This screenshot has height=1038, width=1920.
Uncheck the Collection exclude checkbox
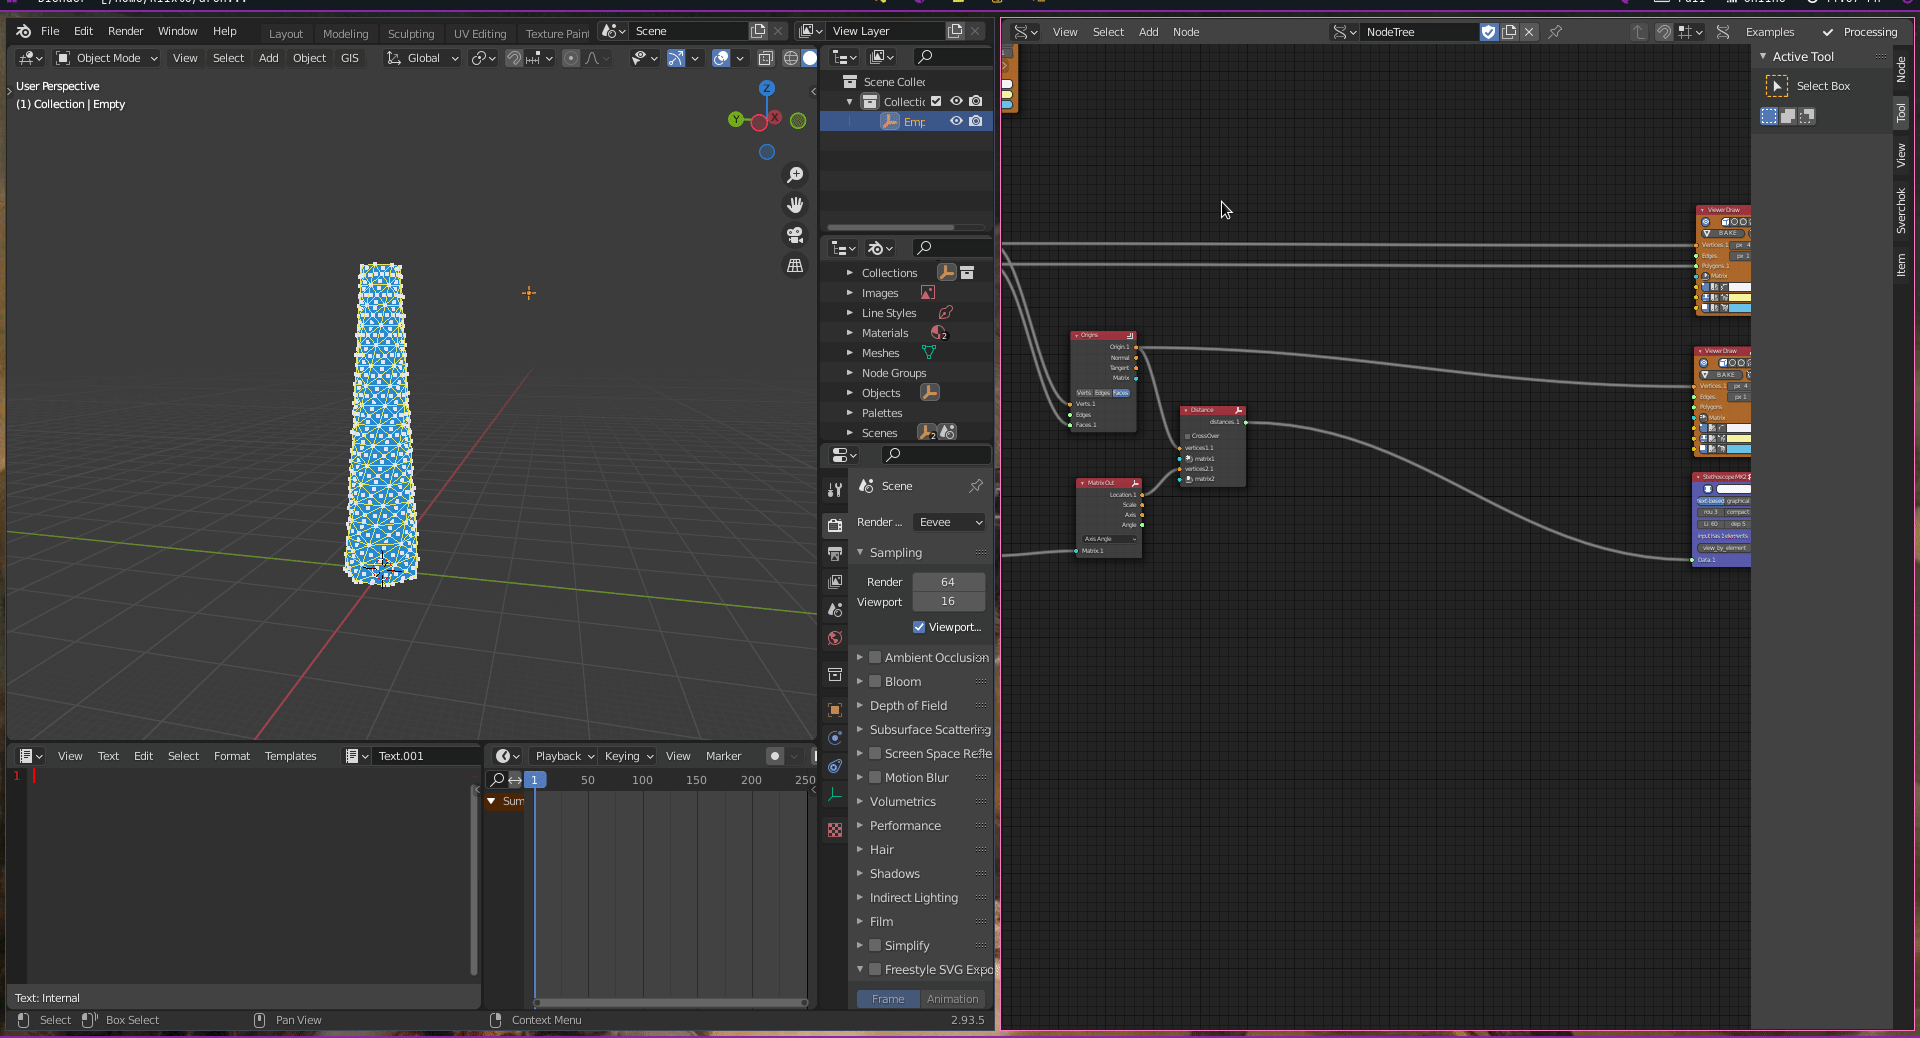936,101
